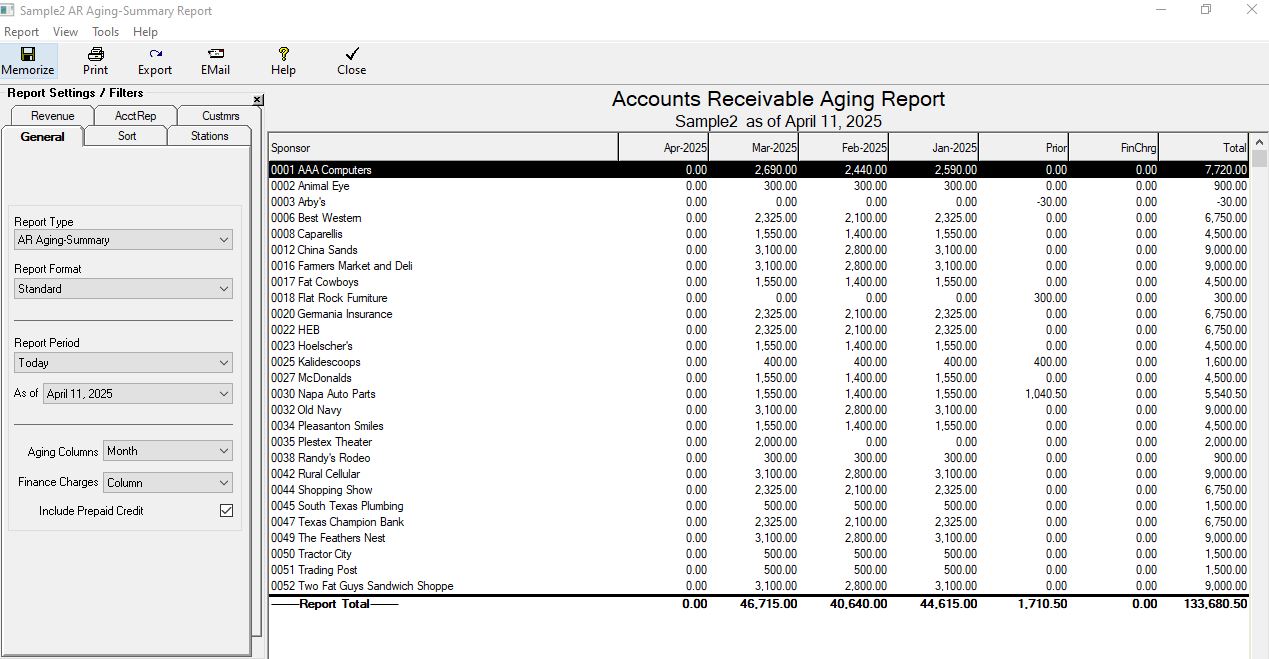This screenshot has height=659, width=1269.
Task: Uncheck Include Prepaid Credit checkbox
Action: point(226,511)
